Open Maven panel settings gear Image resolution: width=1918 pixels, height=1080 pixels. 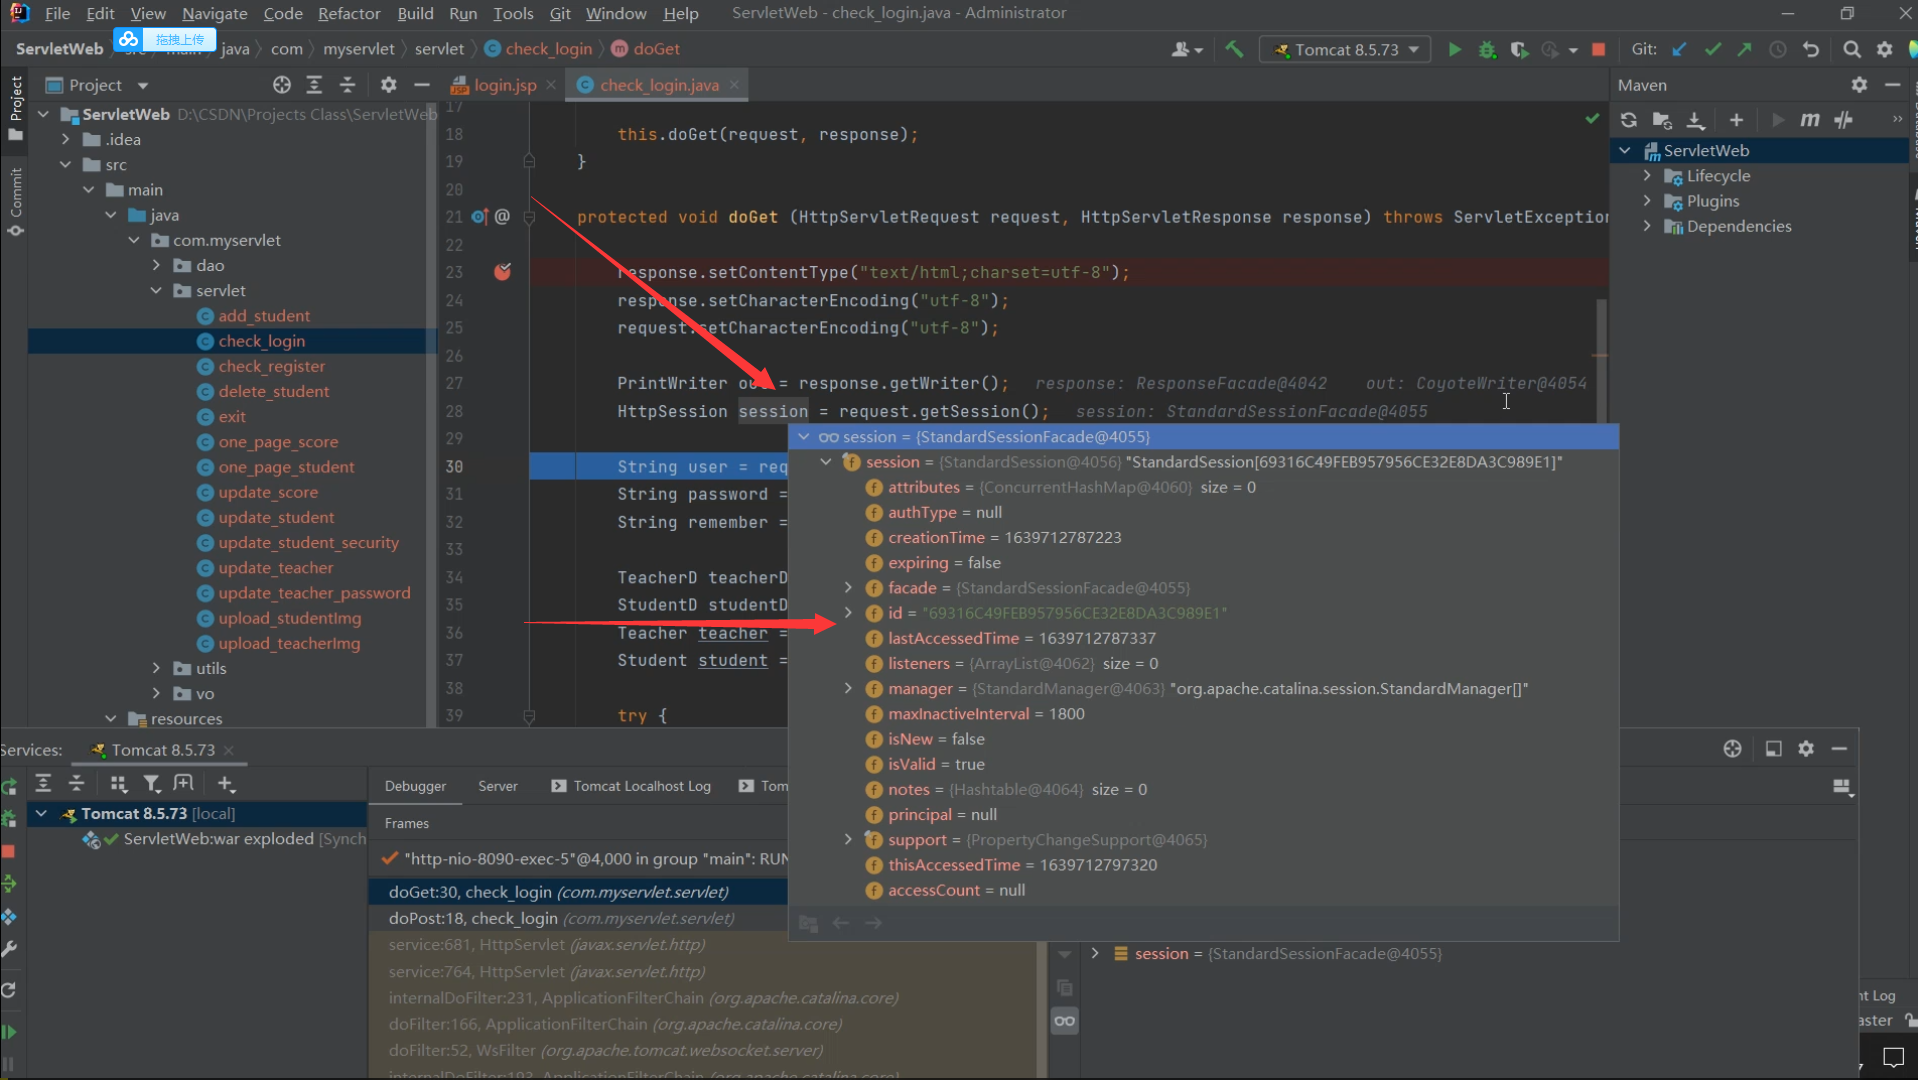1859,85
